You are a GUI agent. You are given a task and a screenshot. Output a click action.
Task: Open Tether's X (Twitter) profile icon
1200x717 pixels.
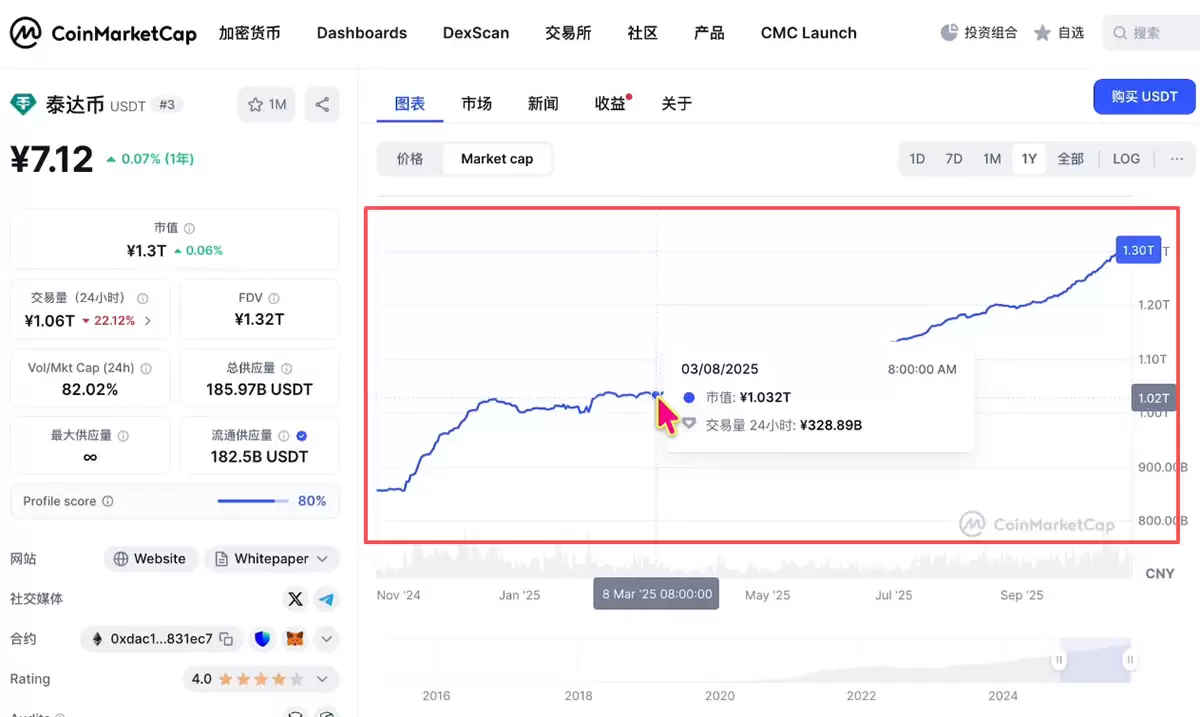click(295, 599)
